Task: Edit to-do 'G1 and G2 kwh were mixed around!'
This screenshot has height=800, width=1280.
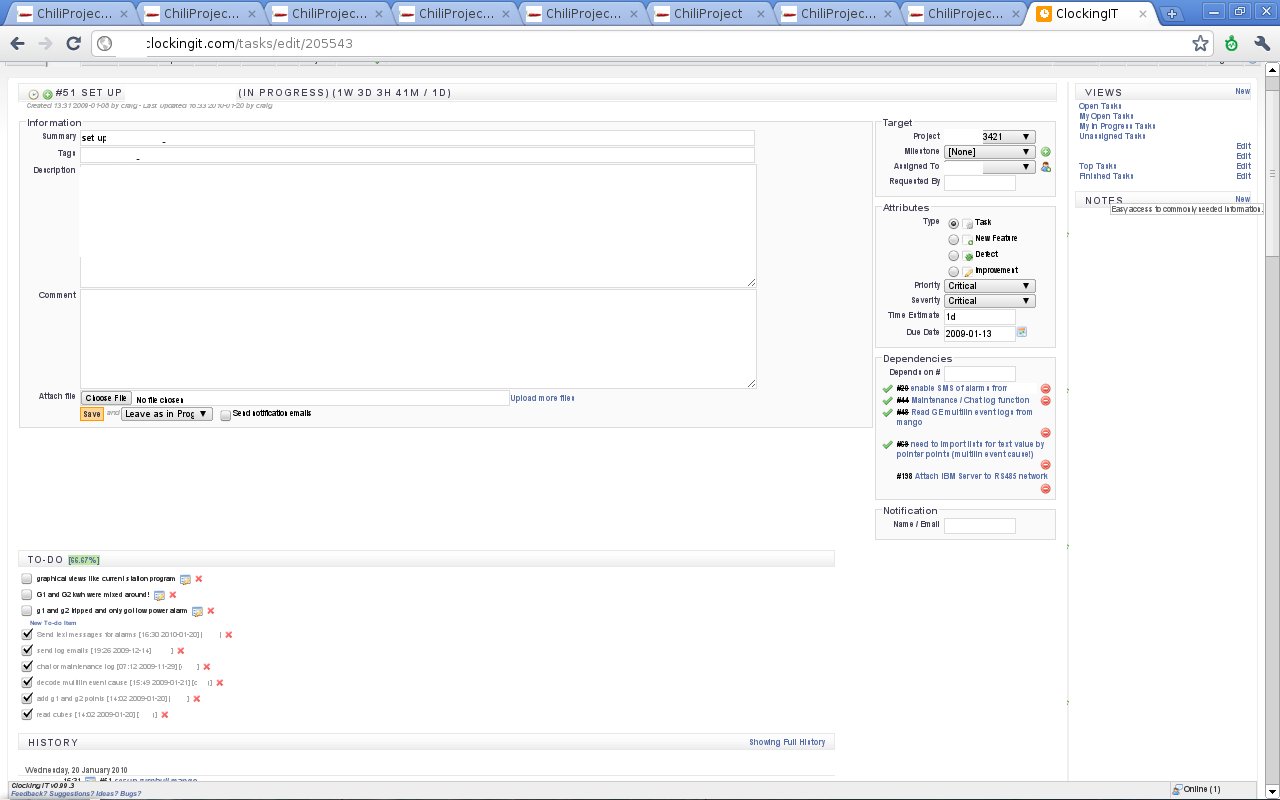Action: (159, 595)
